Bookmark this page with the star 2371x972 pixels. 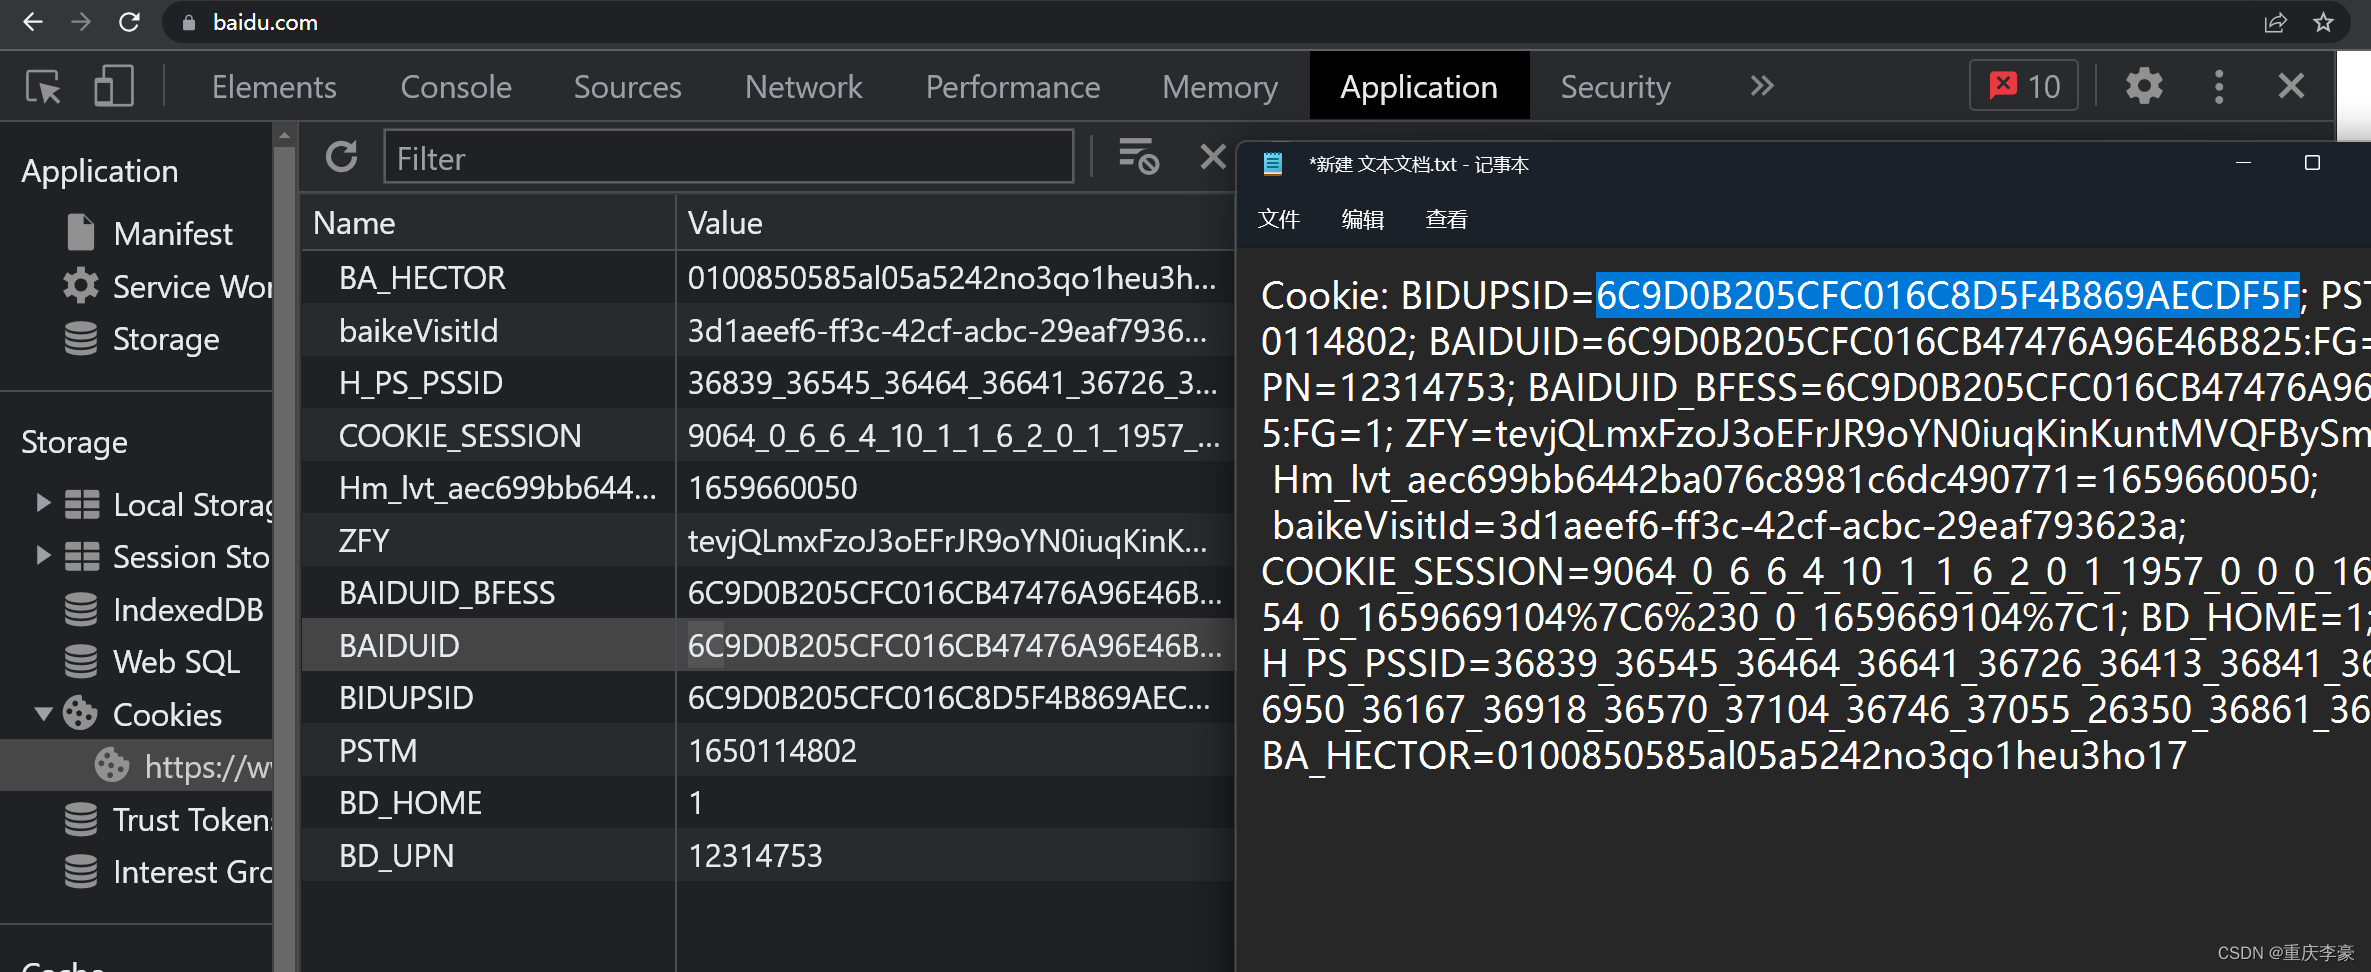coord(2323,22)
